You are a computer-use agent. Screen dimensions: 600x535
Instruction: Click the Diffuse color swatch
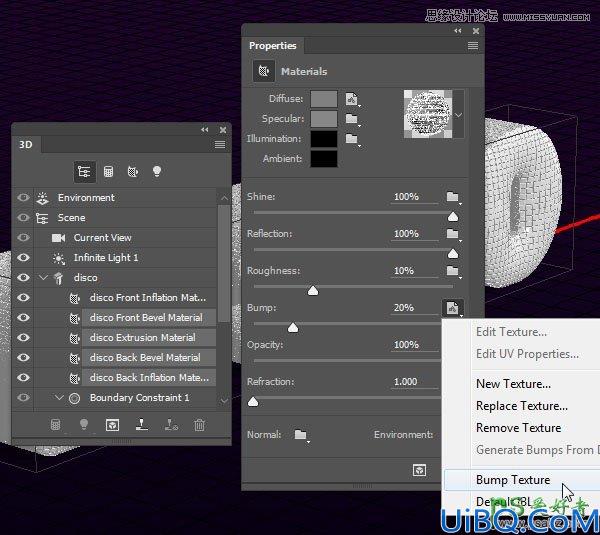tap(324, 99)
